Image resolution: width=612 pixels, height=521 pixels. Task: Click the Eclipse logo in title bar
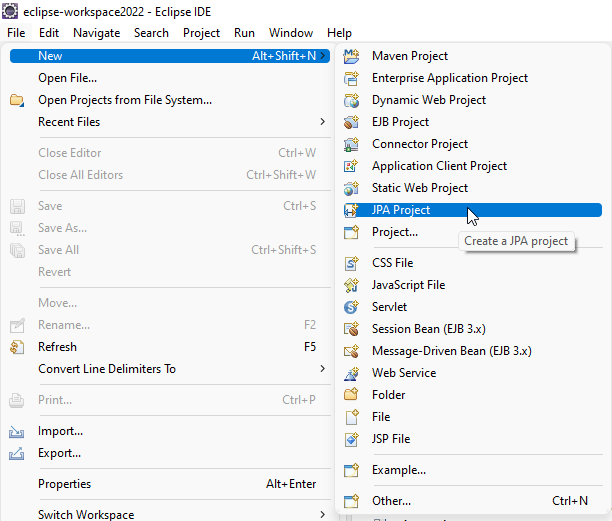pyautogui.click(x=10, y=11)
